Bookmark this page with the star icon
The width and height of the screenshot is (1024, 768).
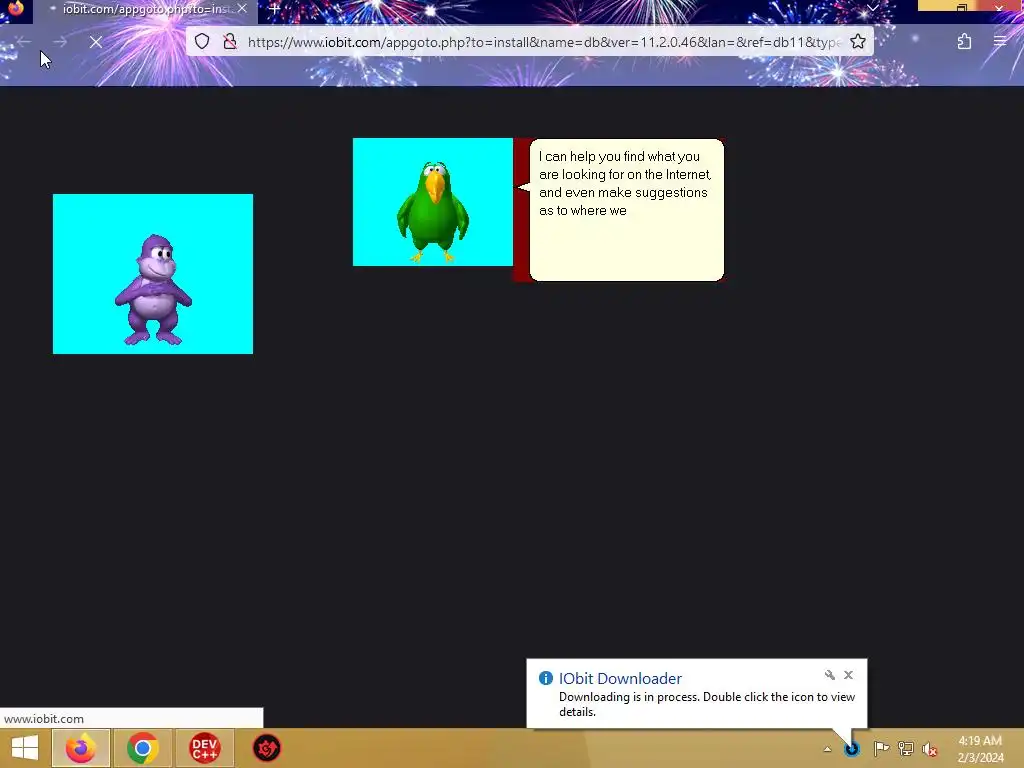(x=857, y=42)
